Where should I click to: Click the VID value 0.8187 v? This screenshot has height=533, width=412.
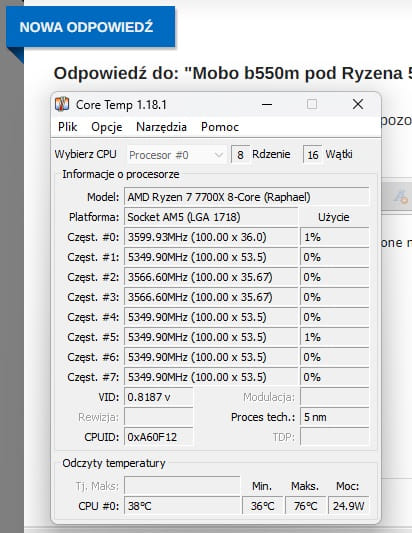(158, 397)
